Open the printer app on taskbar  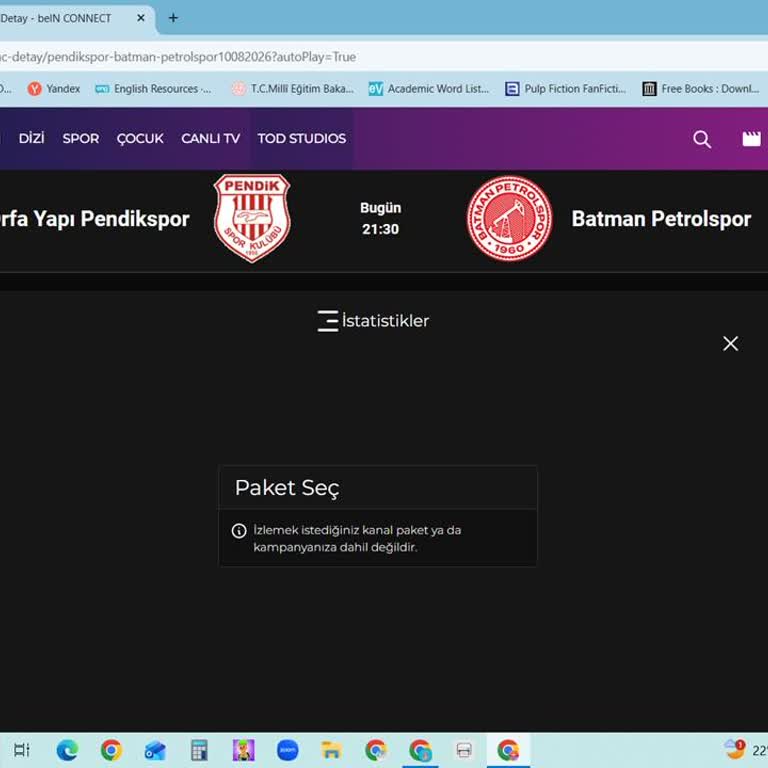click(x=464, y=750)
